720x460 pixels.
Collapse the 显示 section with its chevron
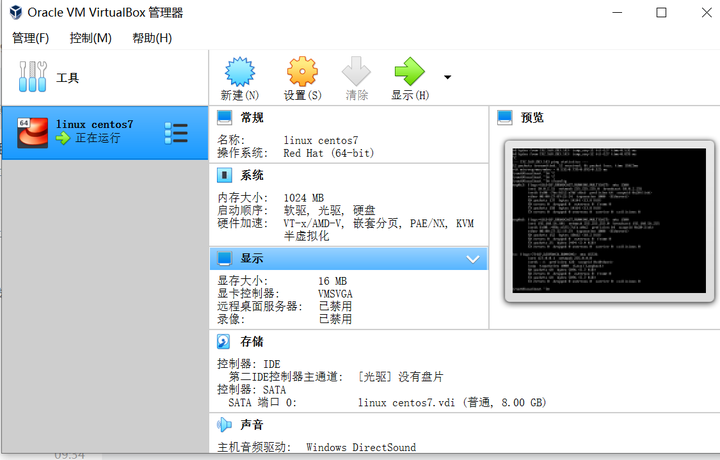[x=472, y=259]
